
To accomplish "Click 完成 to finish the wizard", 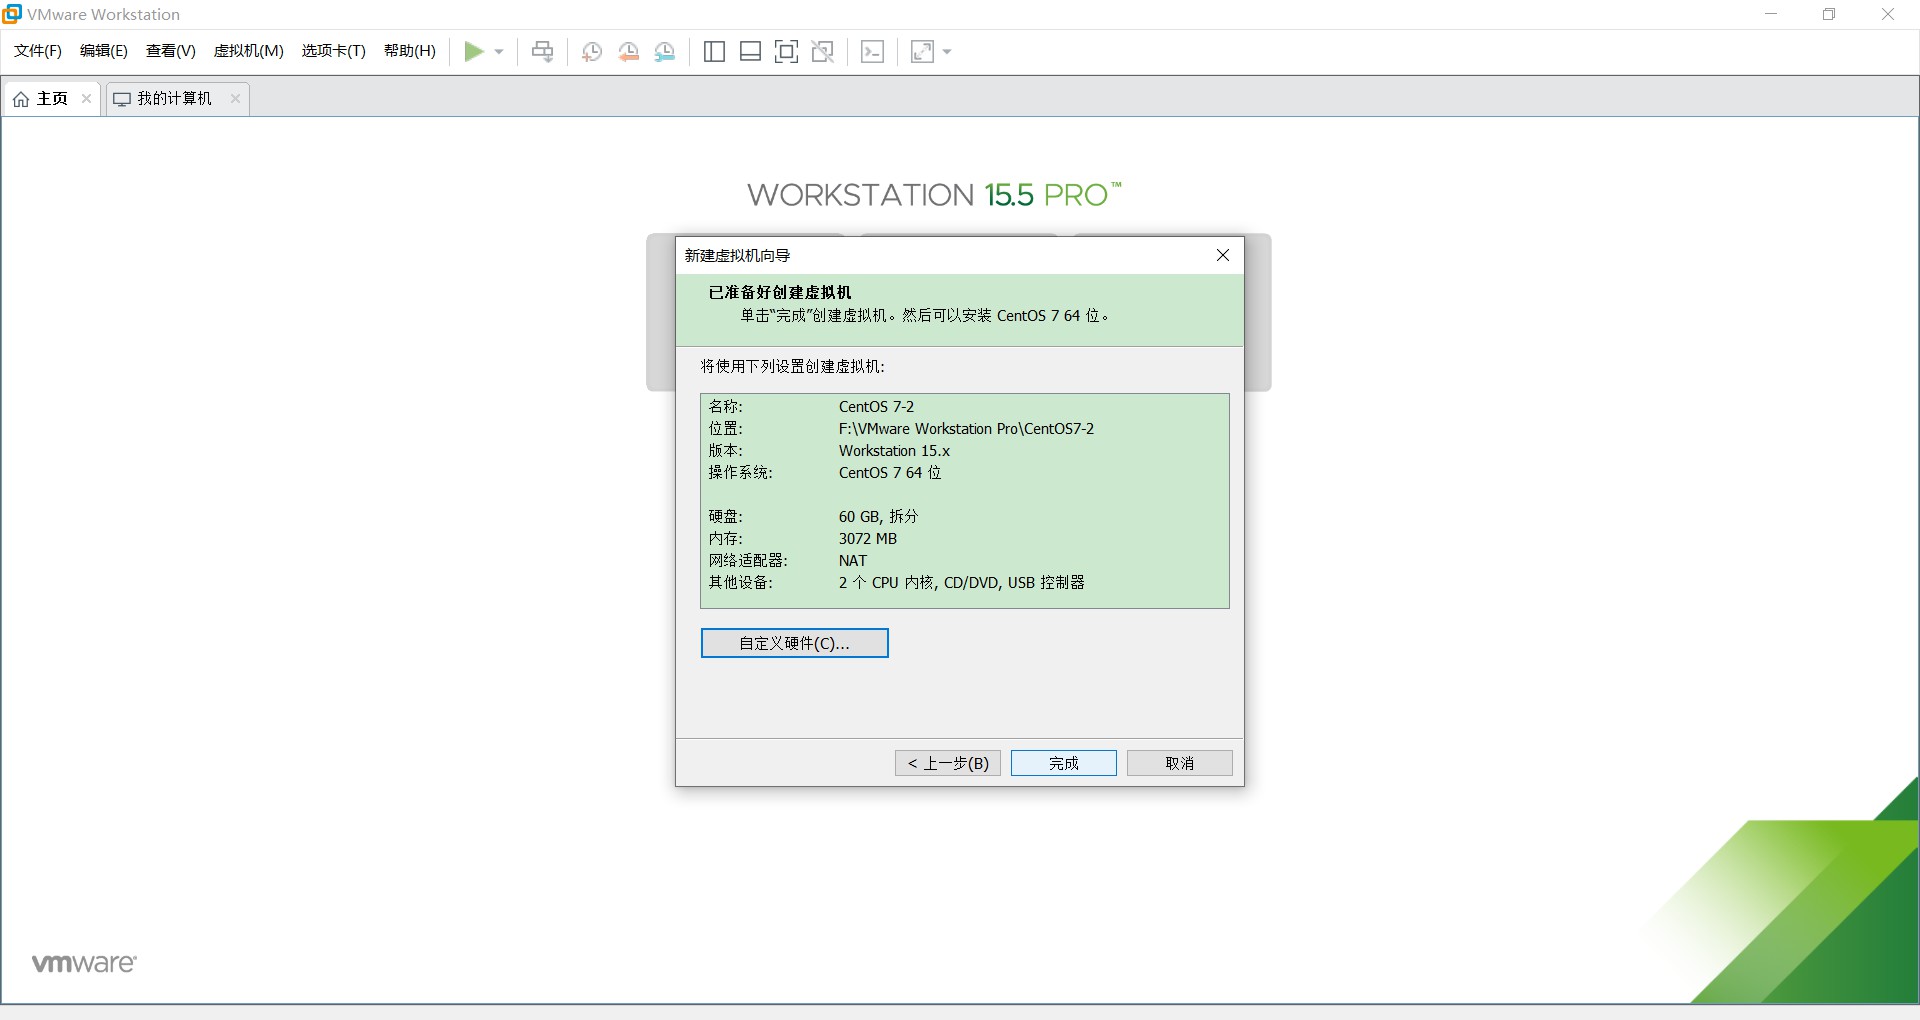I will click(x=1064, y=763).
